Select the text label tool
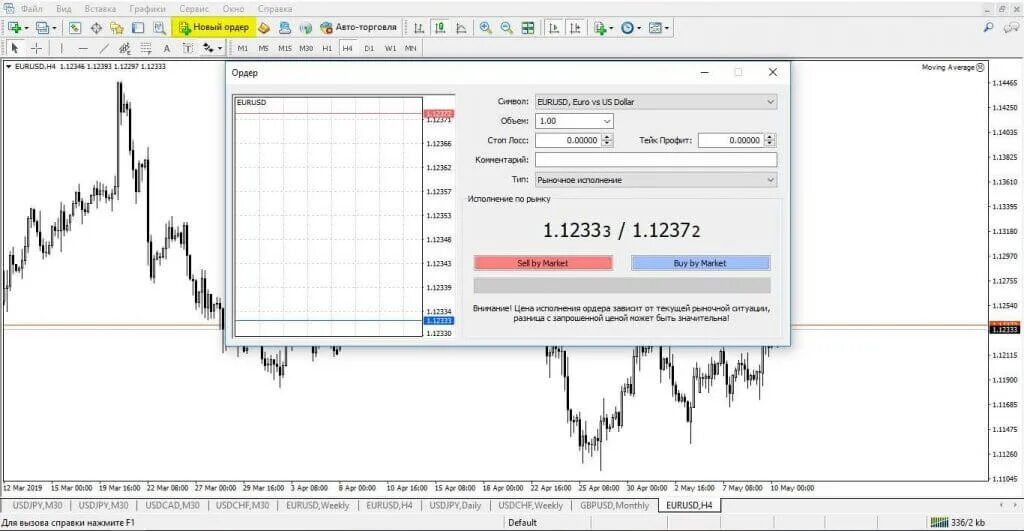 [x=187, y=48]
